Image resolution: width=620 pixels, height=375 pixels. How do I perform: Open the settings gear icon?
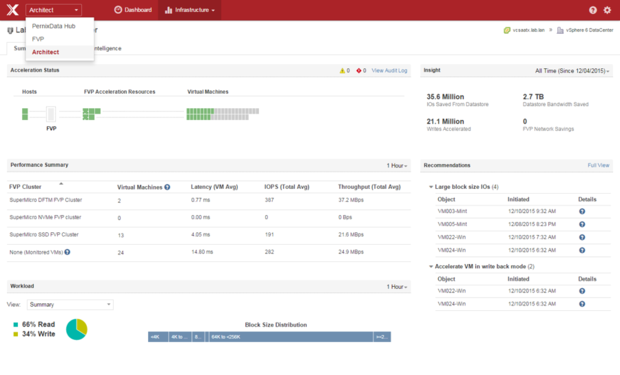coord(607,10)
